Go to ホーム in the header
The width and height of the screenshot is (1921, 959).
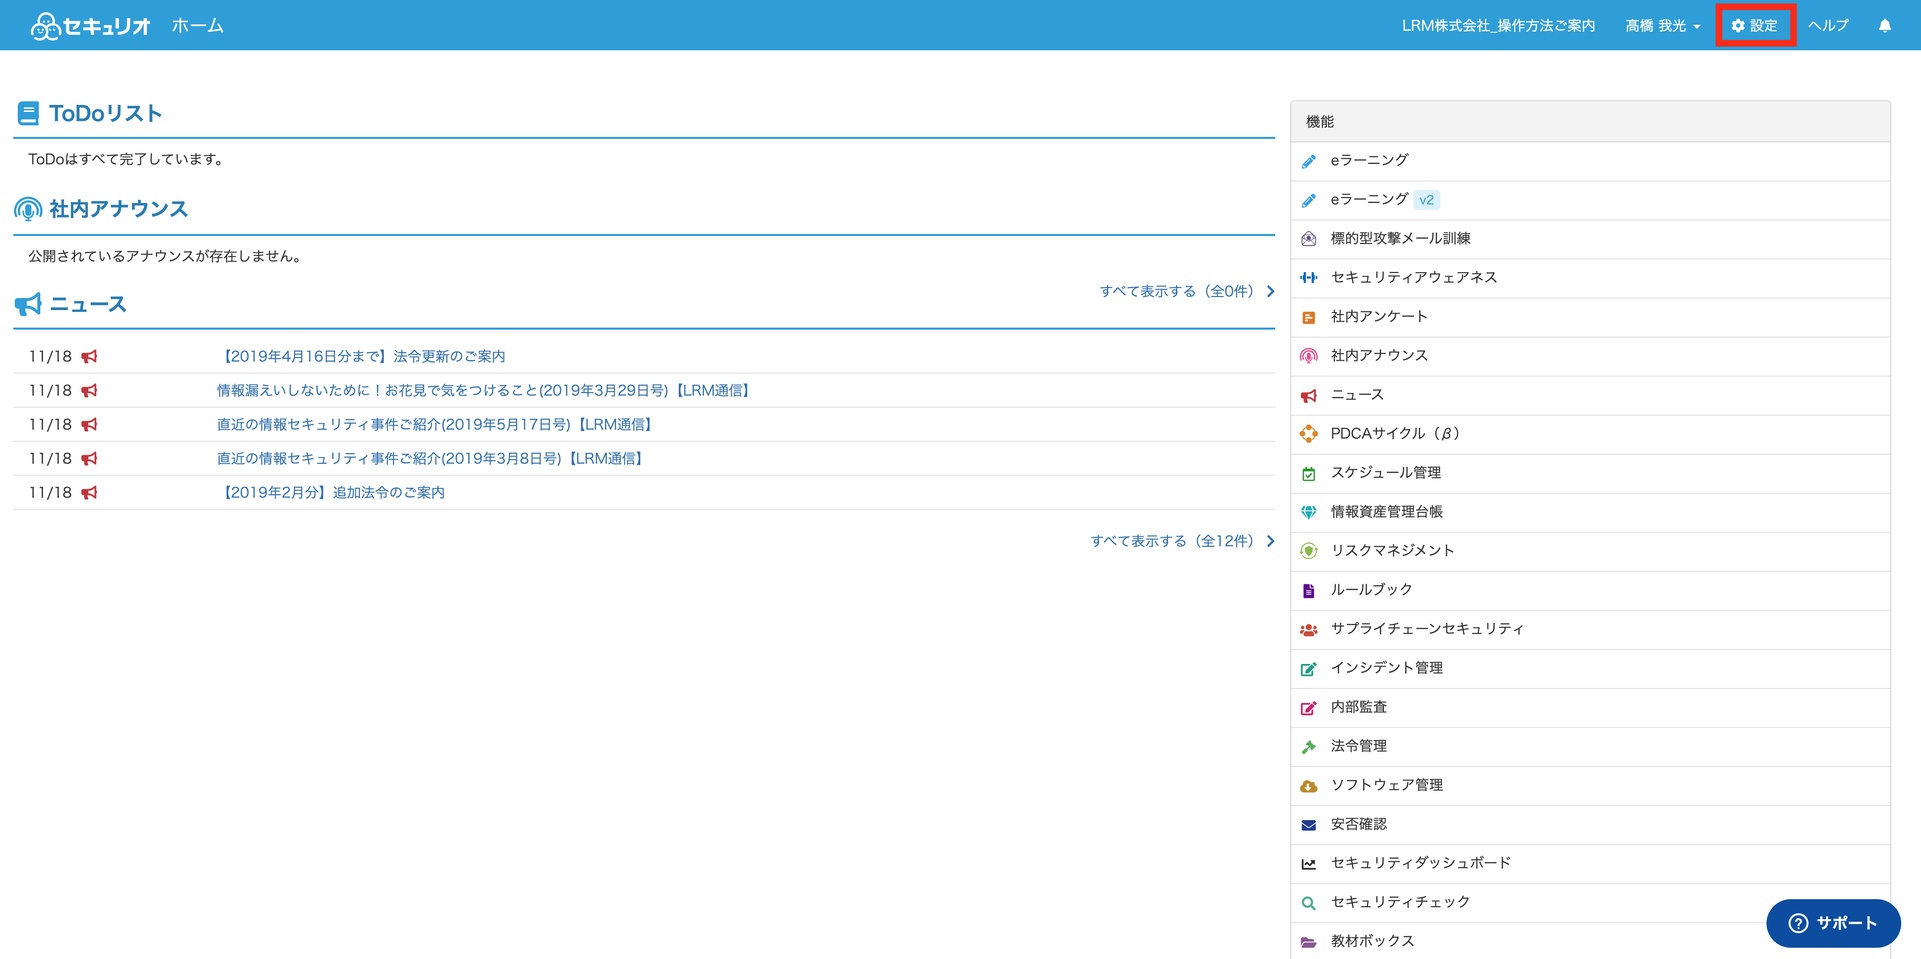[x=197, y=26]
